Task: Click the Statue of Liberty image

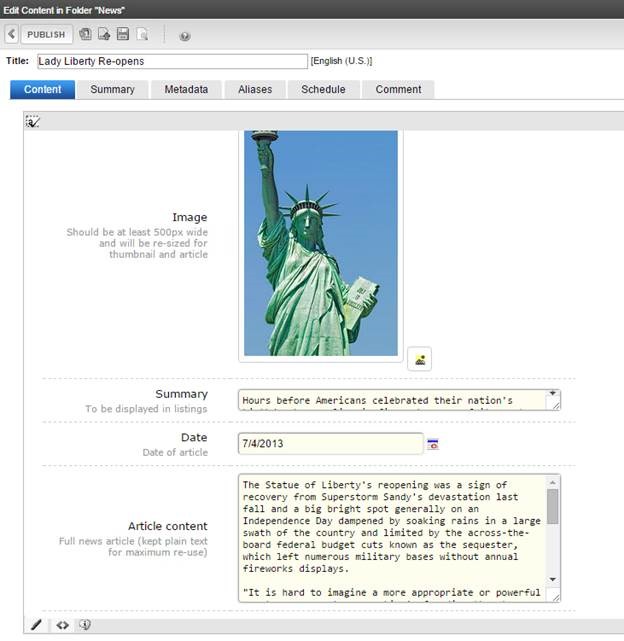Action: pos(320,242)
